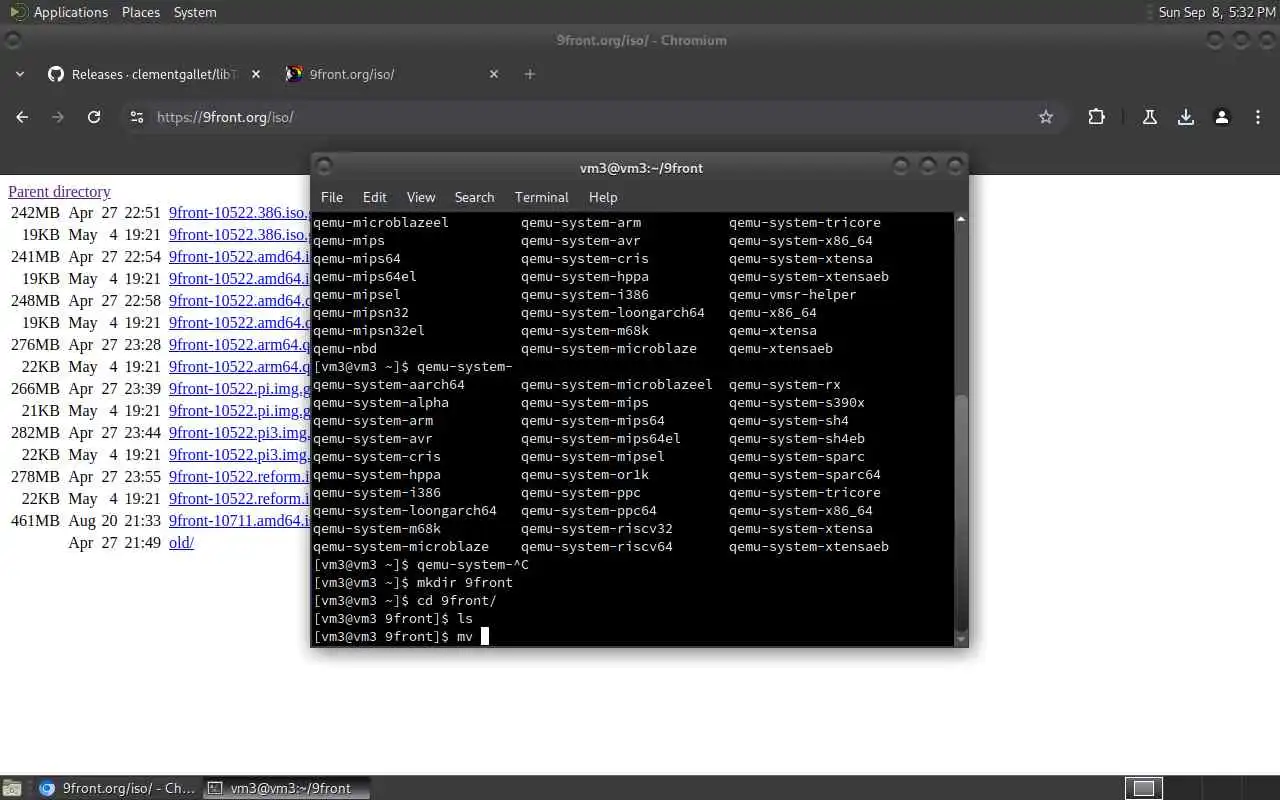
Task: Open the first 9front-10522.386.iso link
Action: tap(239, 212)
